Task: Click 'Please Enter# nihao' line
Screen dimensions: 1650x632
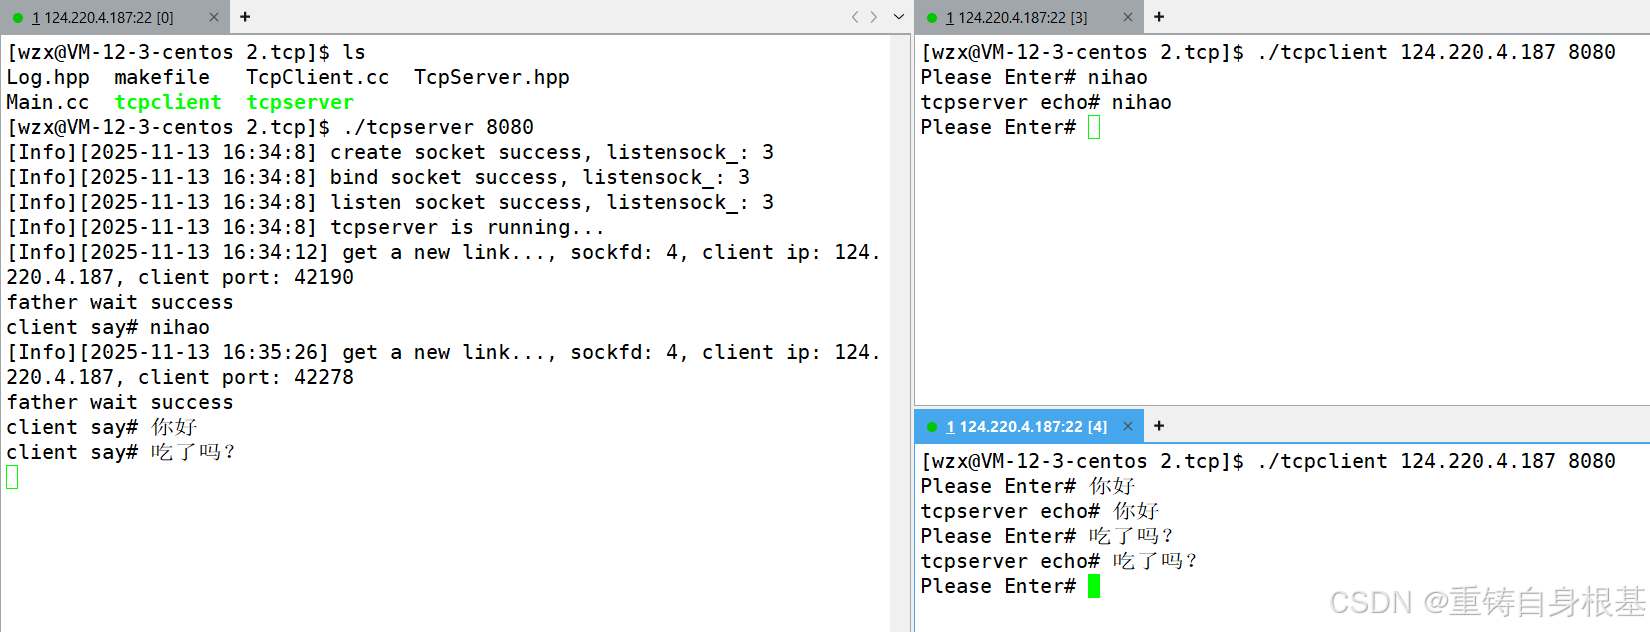Action: (1034, 77)
